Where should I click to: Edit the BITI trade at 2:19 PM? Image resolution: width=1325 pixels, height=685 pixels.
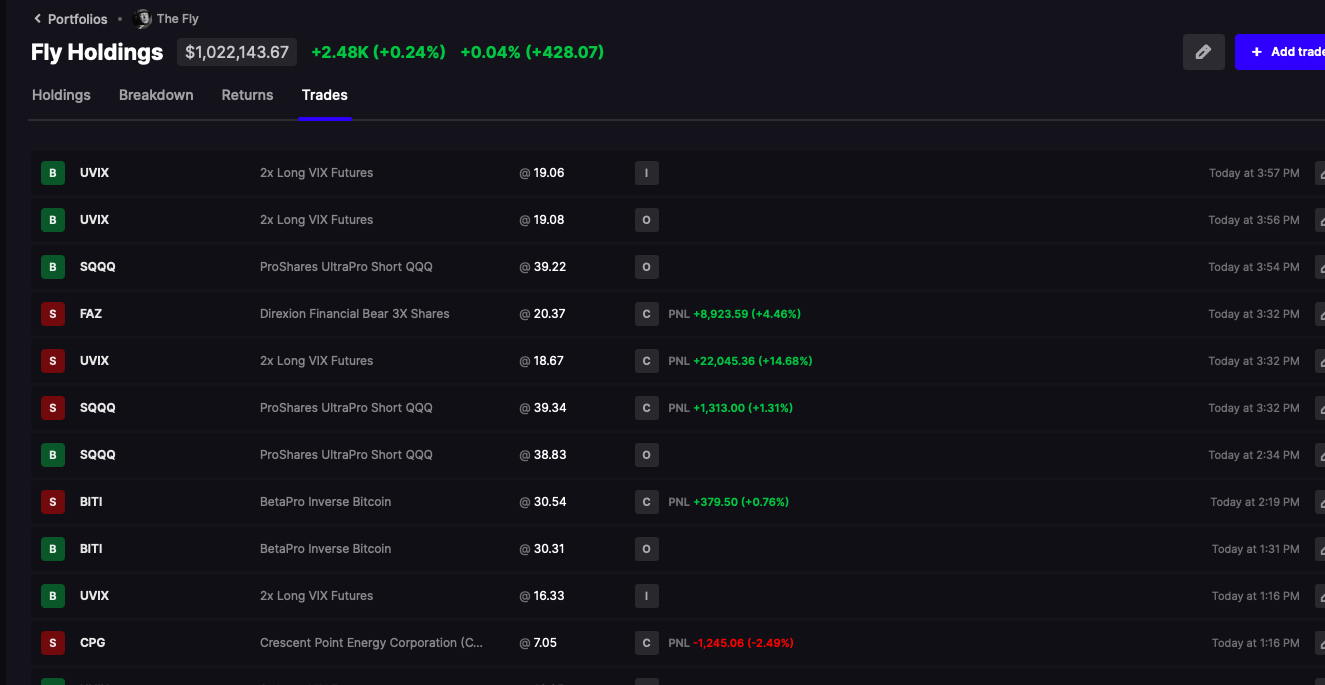click(x=1320, y=502)
